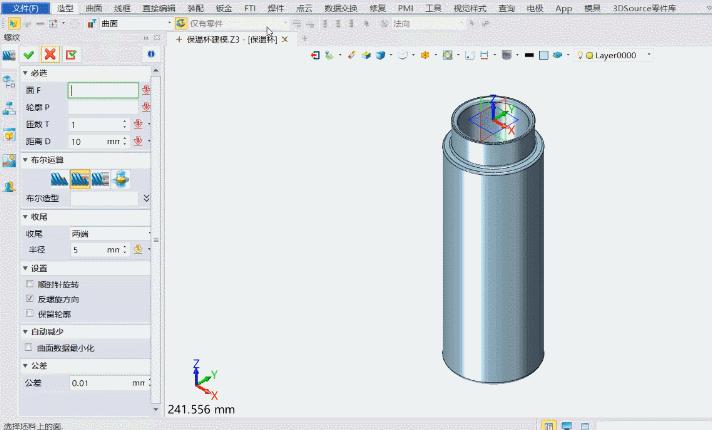Collapse the 自动减少 section
The height and width of the screenshot is (430, 712).
pos(25,331)
